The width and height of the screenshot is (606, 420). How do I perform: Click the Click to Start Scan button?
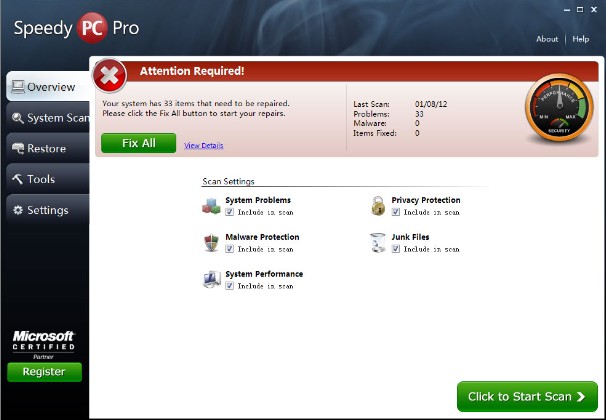[x=527, y=396]
